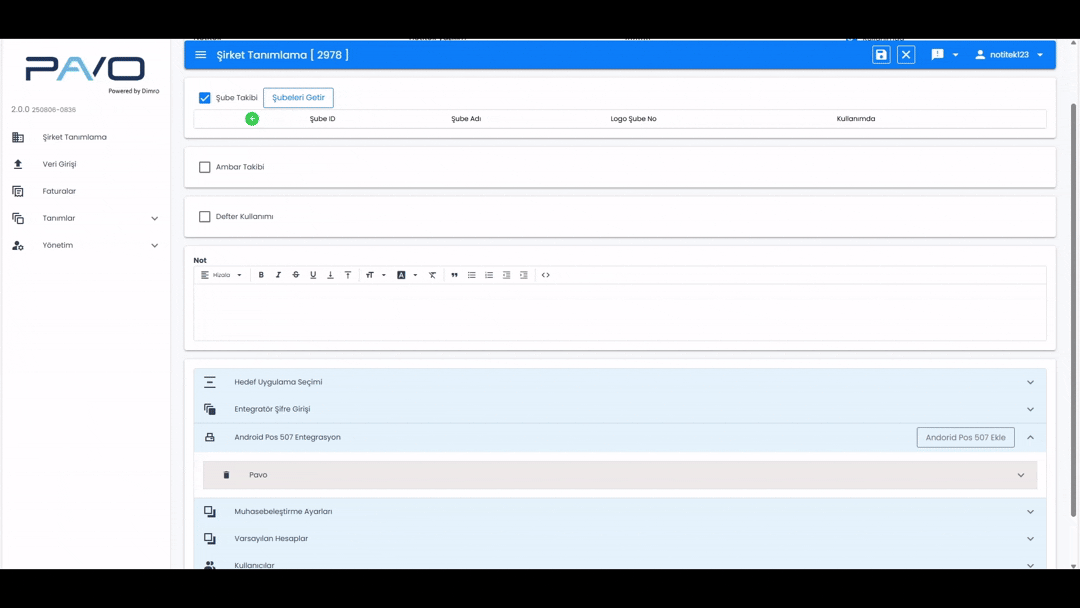Open Veri Girişi in the sidebar
Image resolution: width=1080 pixels, height=608 pixels.
pos(59,164)
